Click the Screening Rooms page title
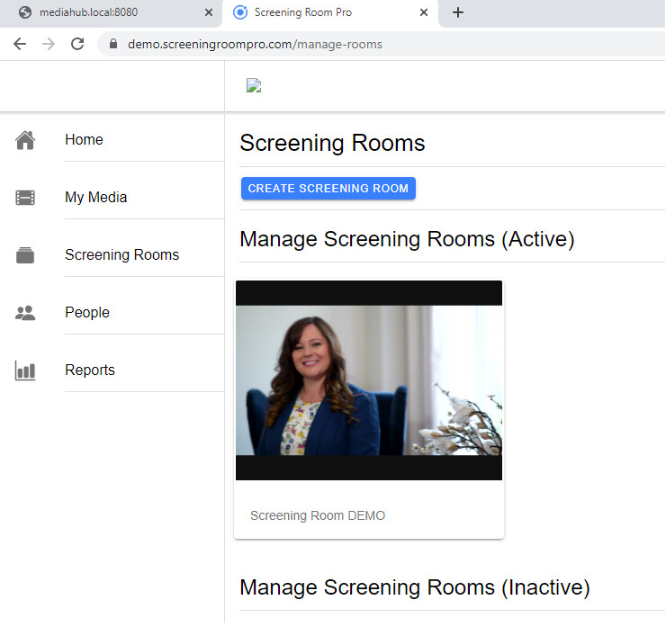The image size is (665, 623). click(332, 143)
